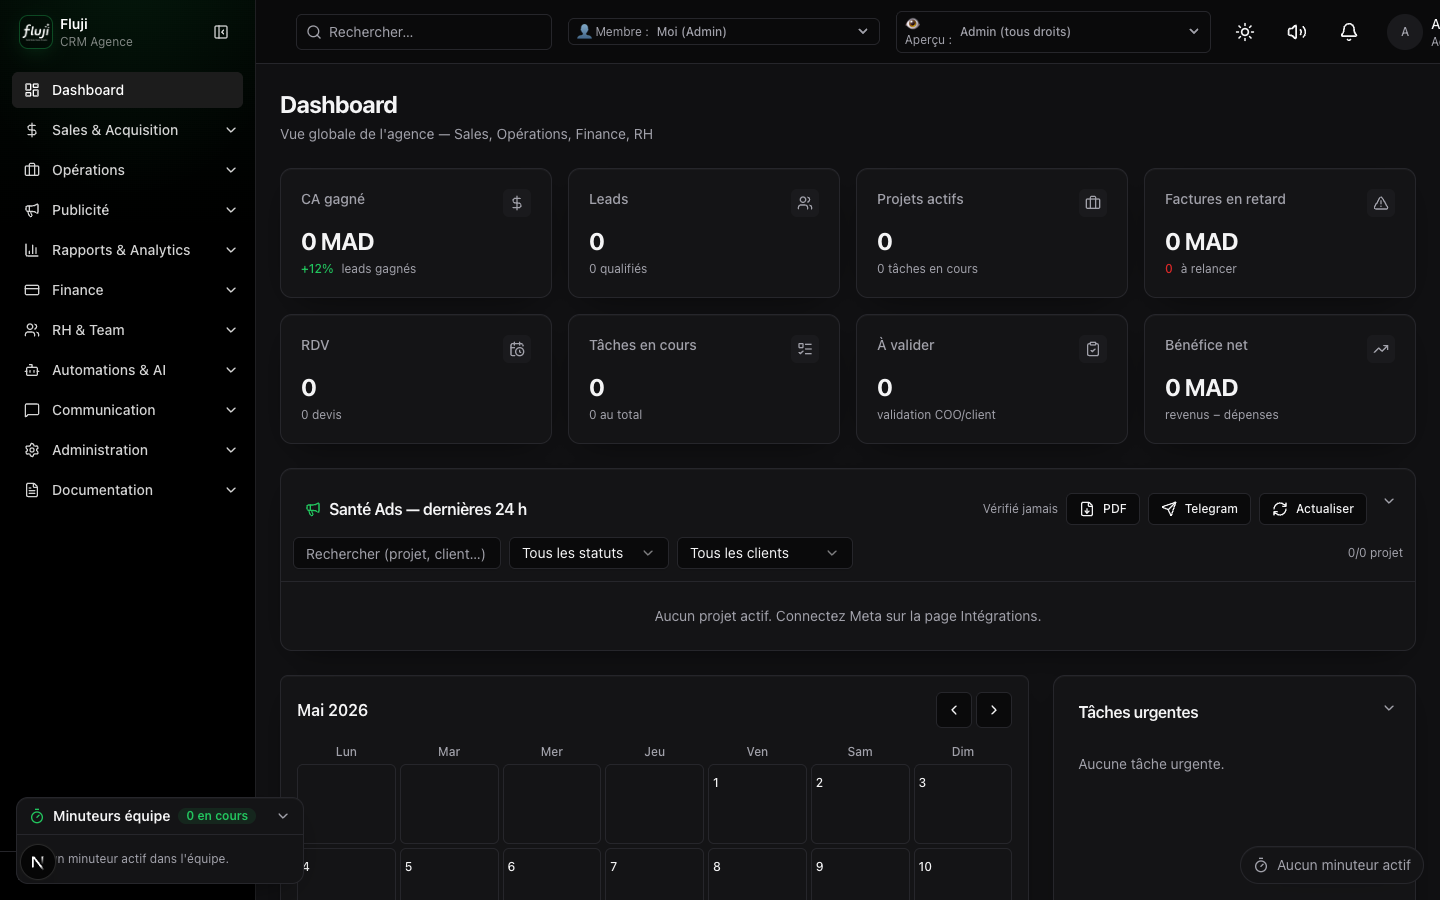Open Tous les statuts filter
The width and height of the screenshot is (1440, 900).
tap(589, 553)
